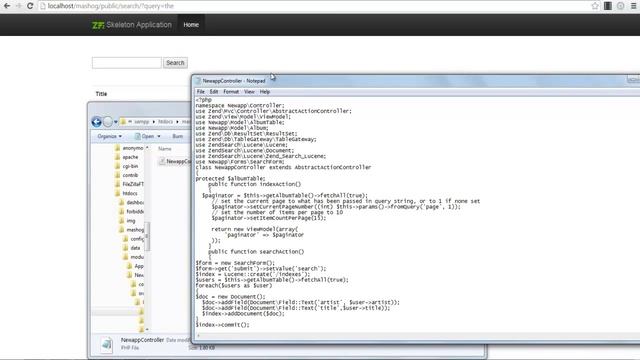640x360 pixels.
Task: Select config folder in Explorer tree
Action: pos(133,239)
